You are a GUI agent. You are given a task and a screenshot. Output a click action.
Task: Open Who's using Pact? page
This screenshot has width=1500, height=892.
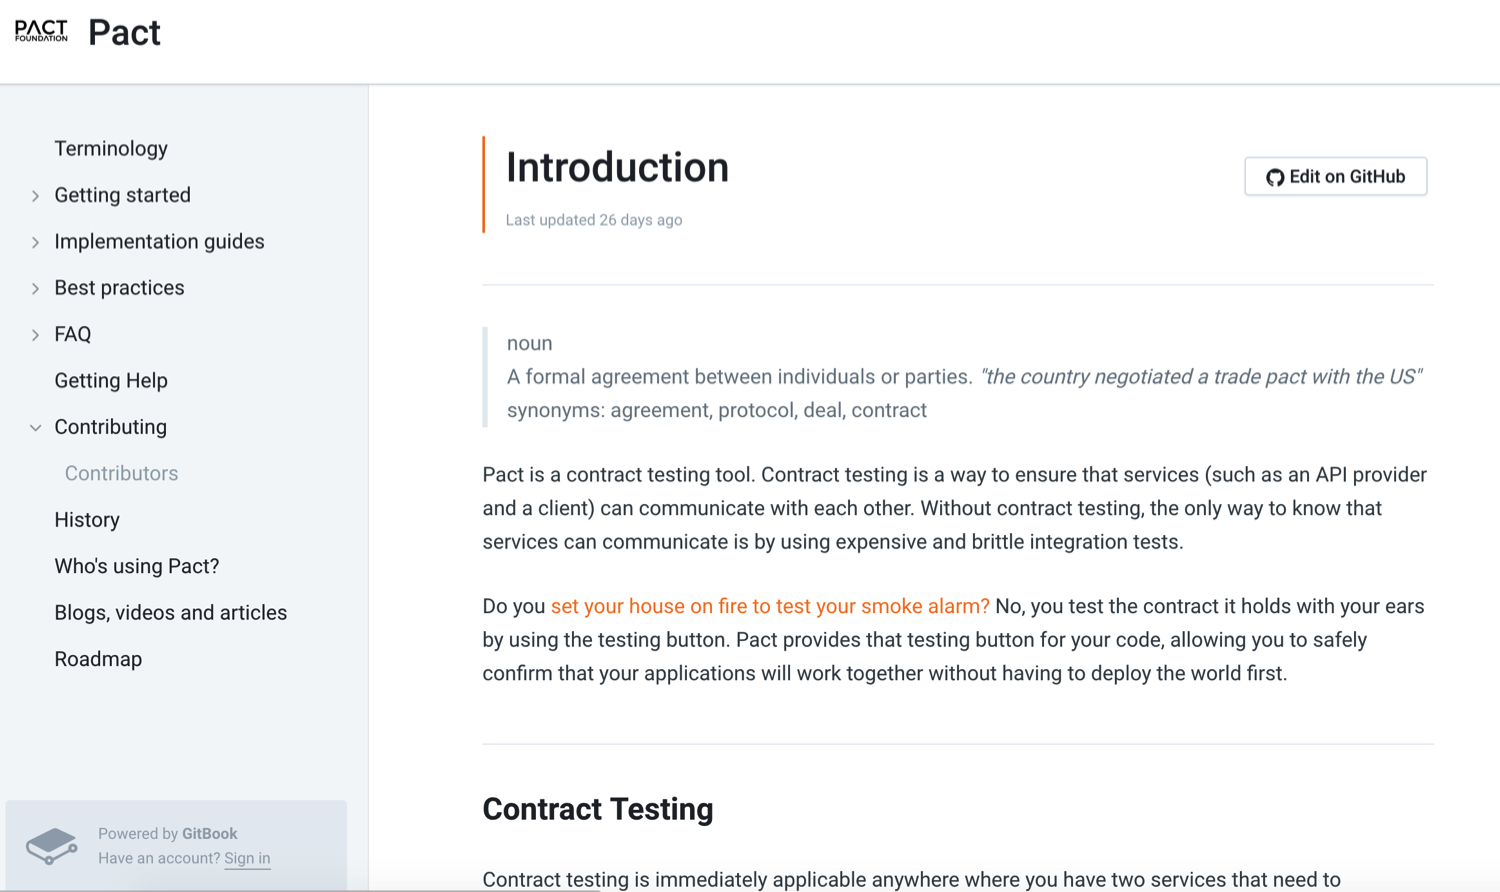point(137,566)
